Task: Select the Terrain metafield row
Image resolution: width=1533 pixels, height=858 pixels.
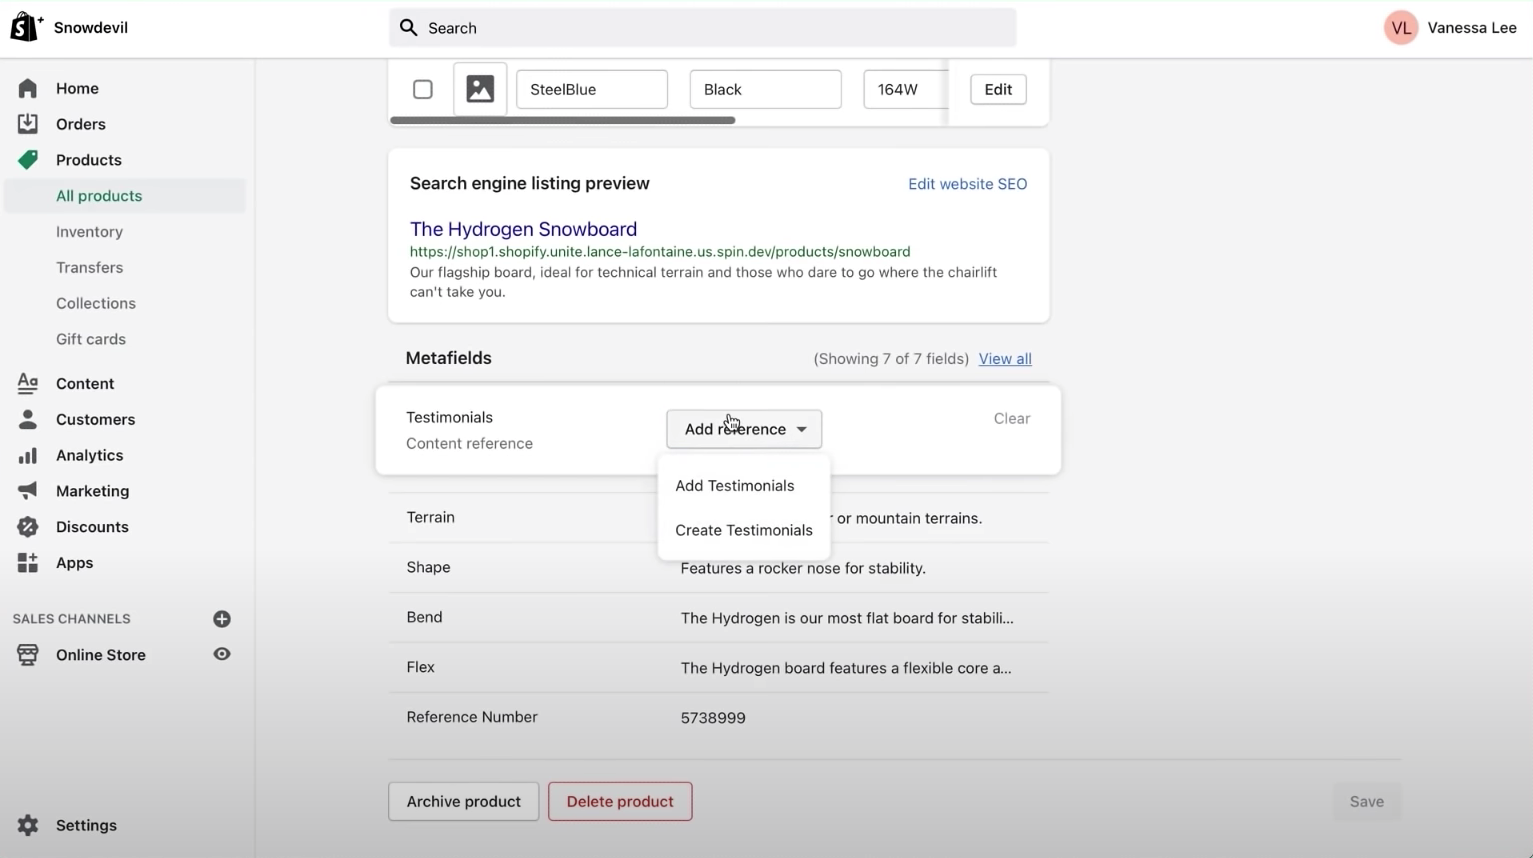Action: (719, 518)
